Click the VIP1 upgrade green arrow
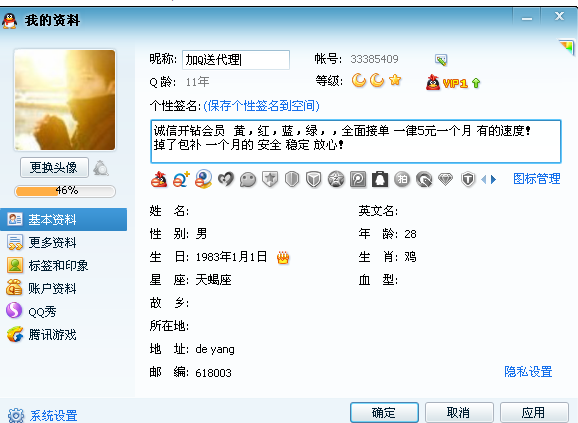The width and height of the screenshot is (578, 423). point(476,83)
